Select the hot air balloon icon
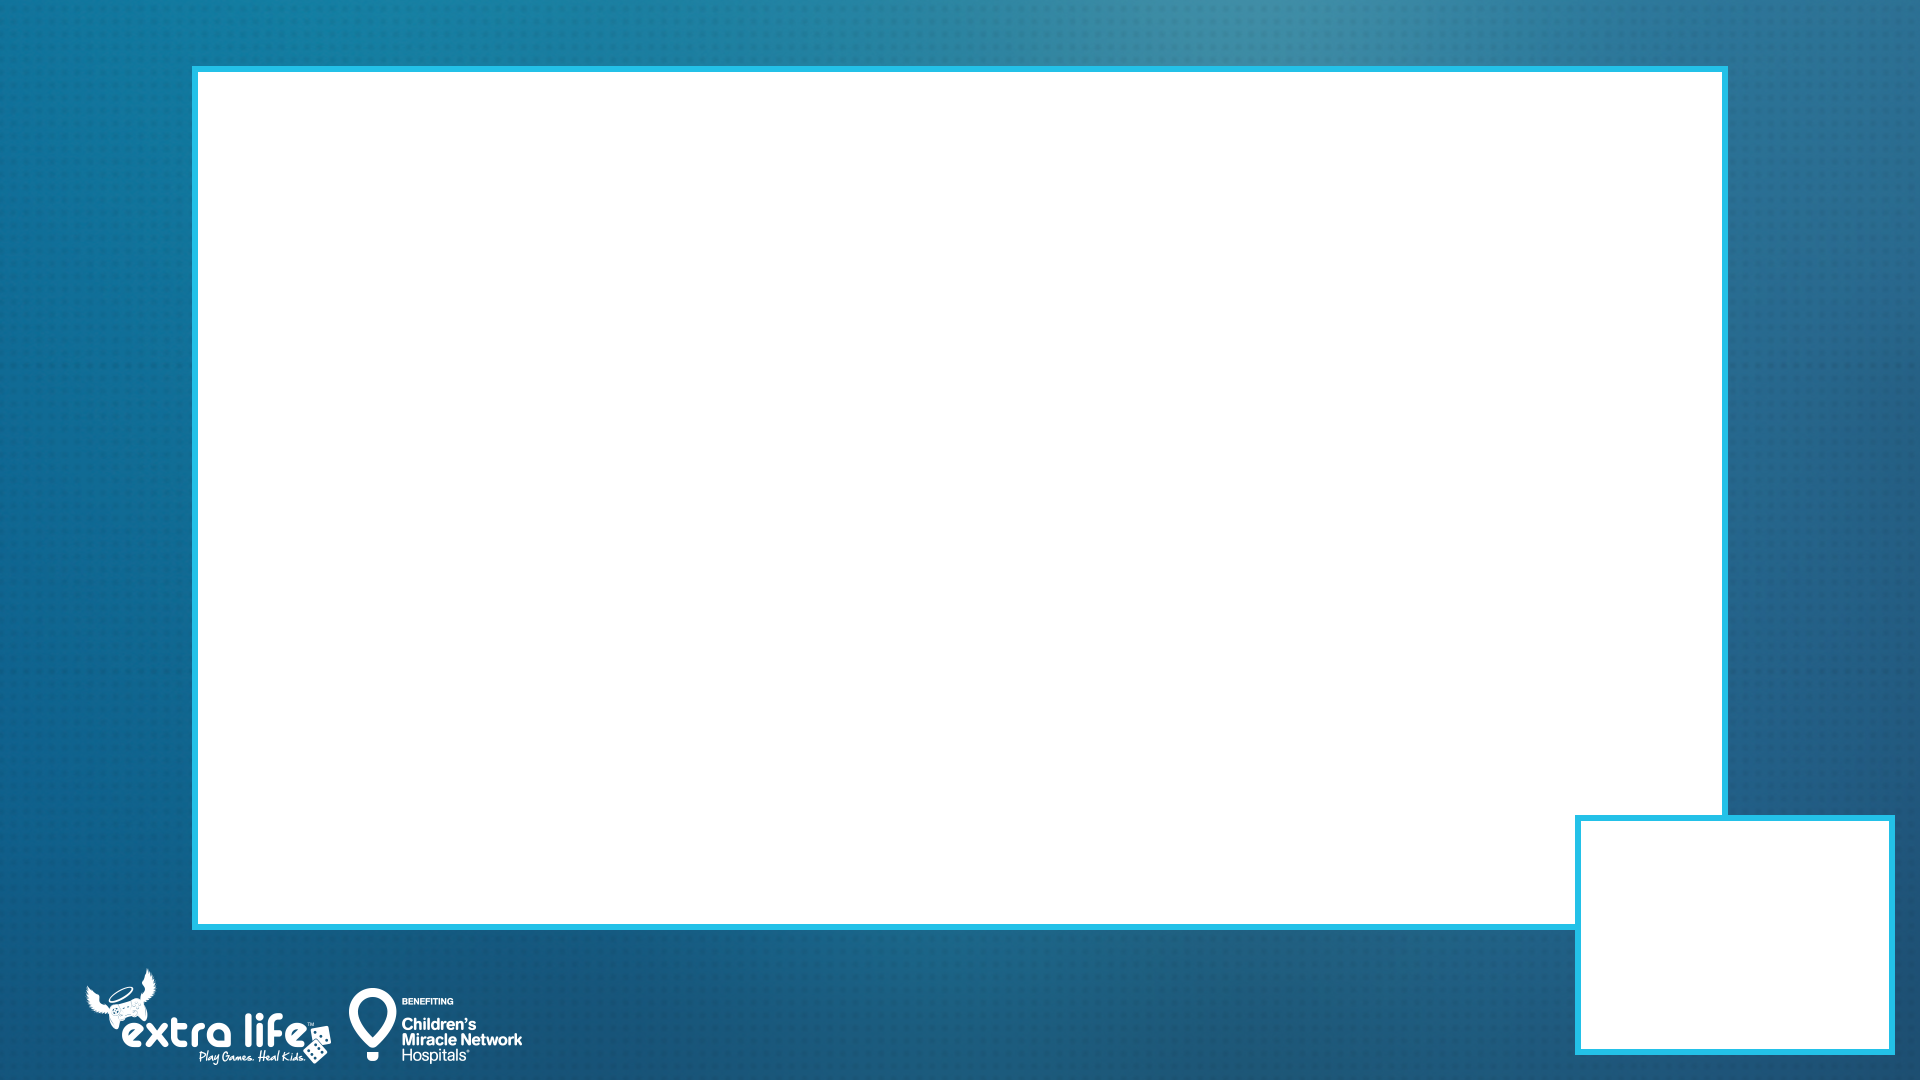 [x=371, y=1018]
